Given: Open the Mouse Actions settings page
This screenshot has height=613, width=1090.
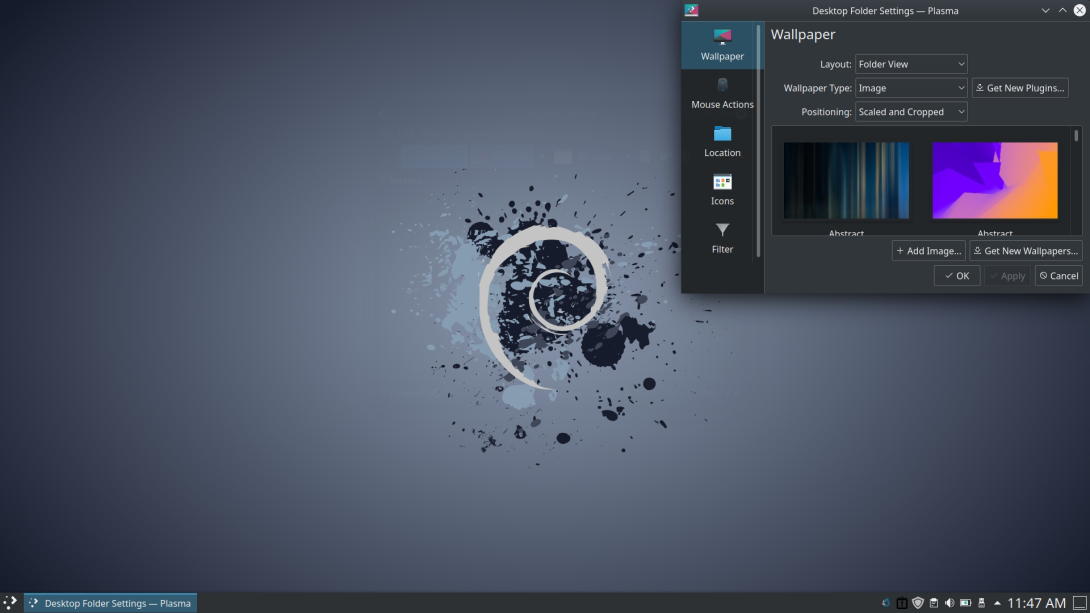Looking at the screenshot, I should (x=722, y=94).
